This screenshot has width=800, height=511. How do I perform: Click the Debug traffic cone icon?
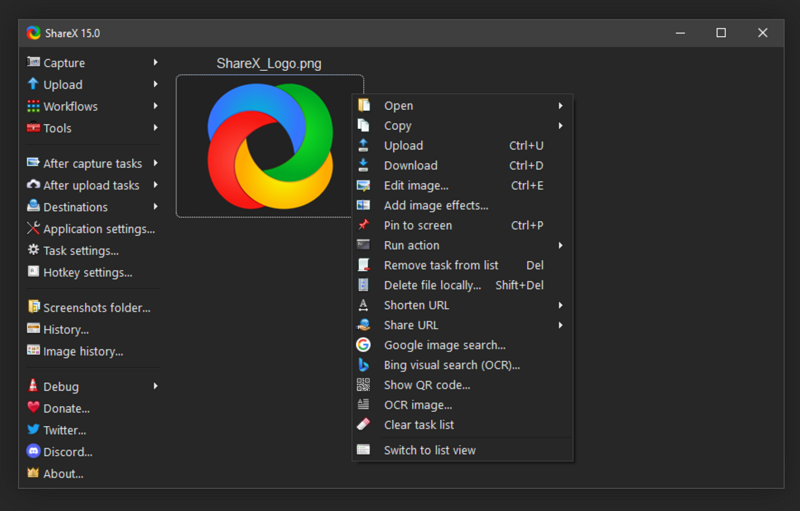(33, 386)
